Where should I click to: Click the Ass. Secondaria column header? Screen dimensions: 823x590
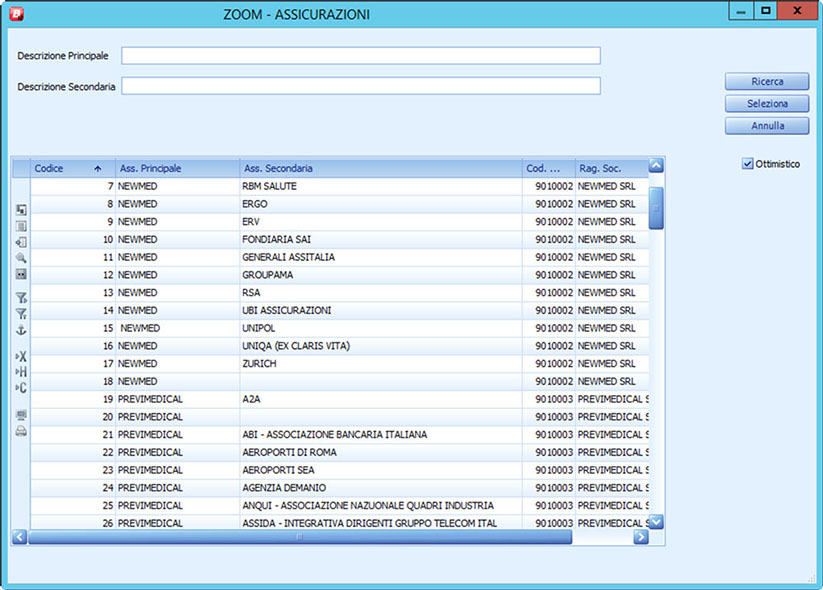pyautogui.click(x=380, y=168)
